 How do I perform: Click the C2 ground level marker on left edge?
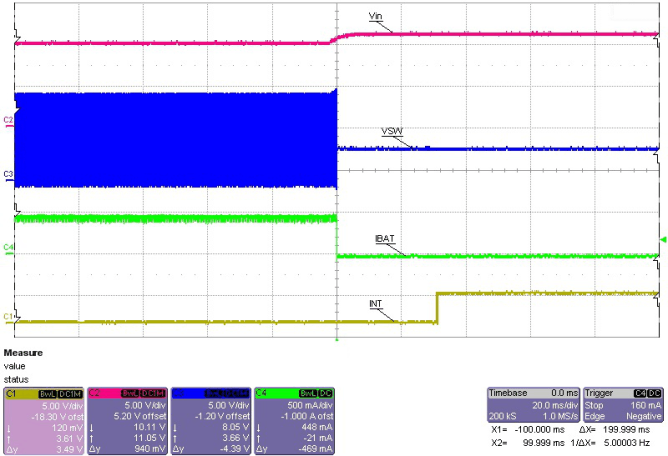tap(8, 120)
